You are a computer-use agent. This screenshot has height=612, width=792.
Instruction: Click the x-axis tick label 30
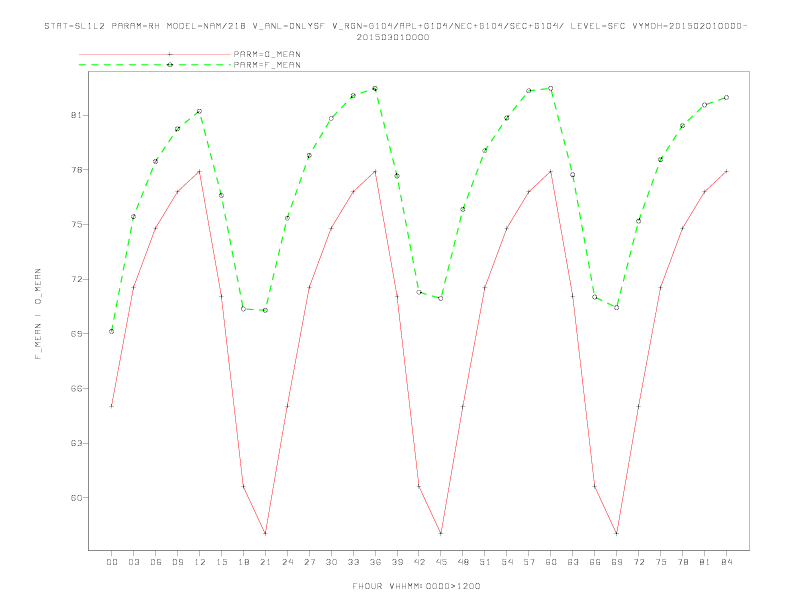click(331, 562)
